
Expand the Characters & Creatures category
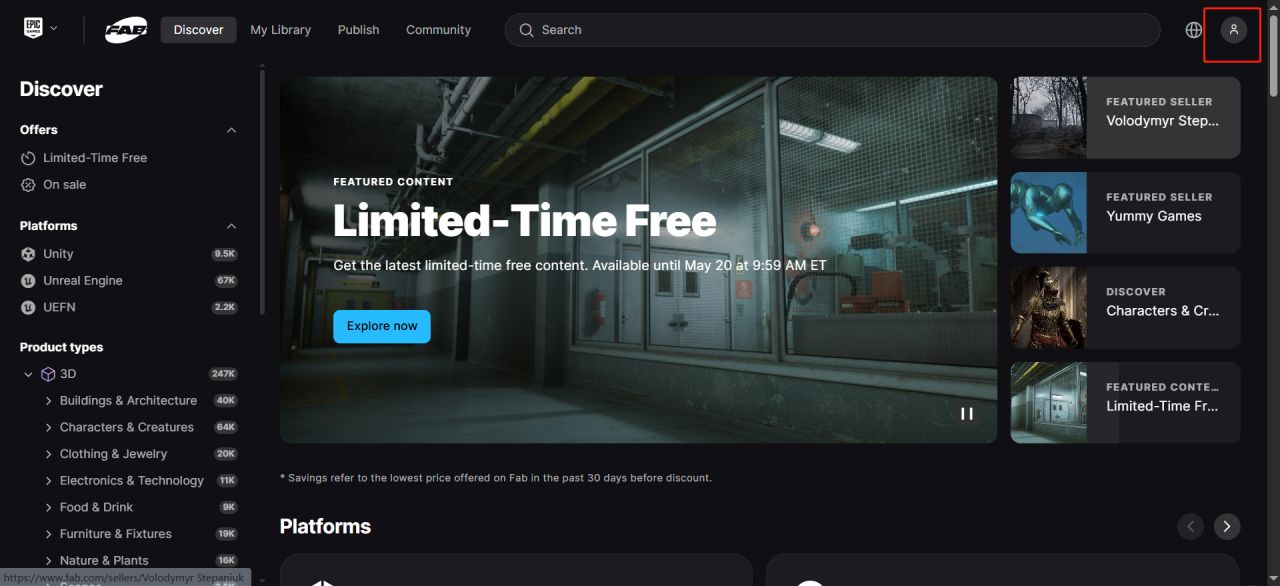[x=49, y=427]
